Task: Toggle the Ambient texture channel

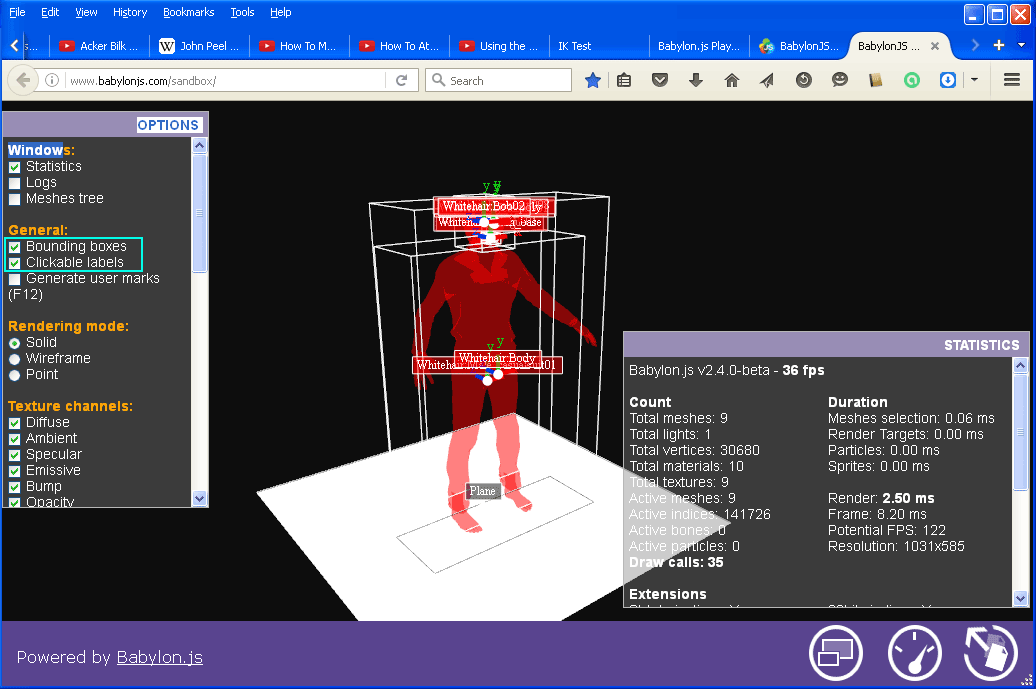Action: click(15, 439)
